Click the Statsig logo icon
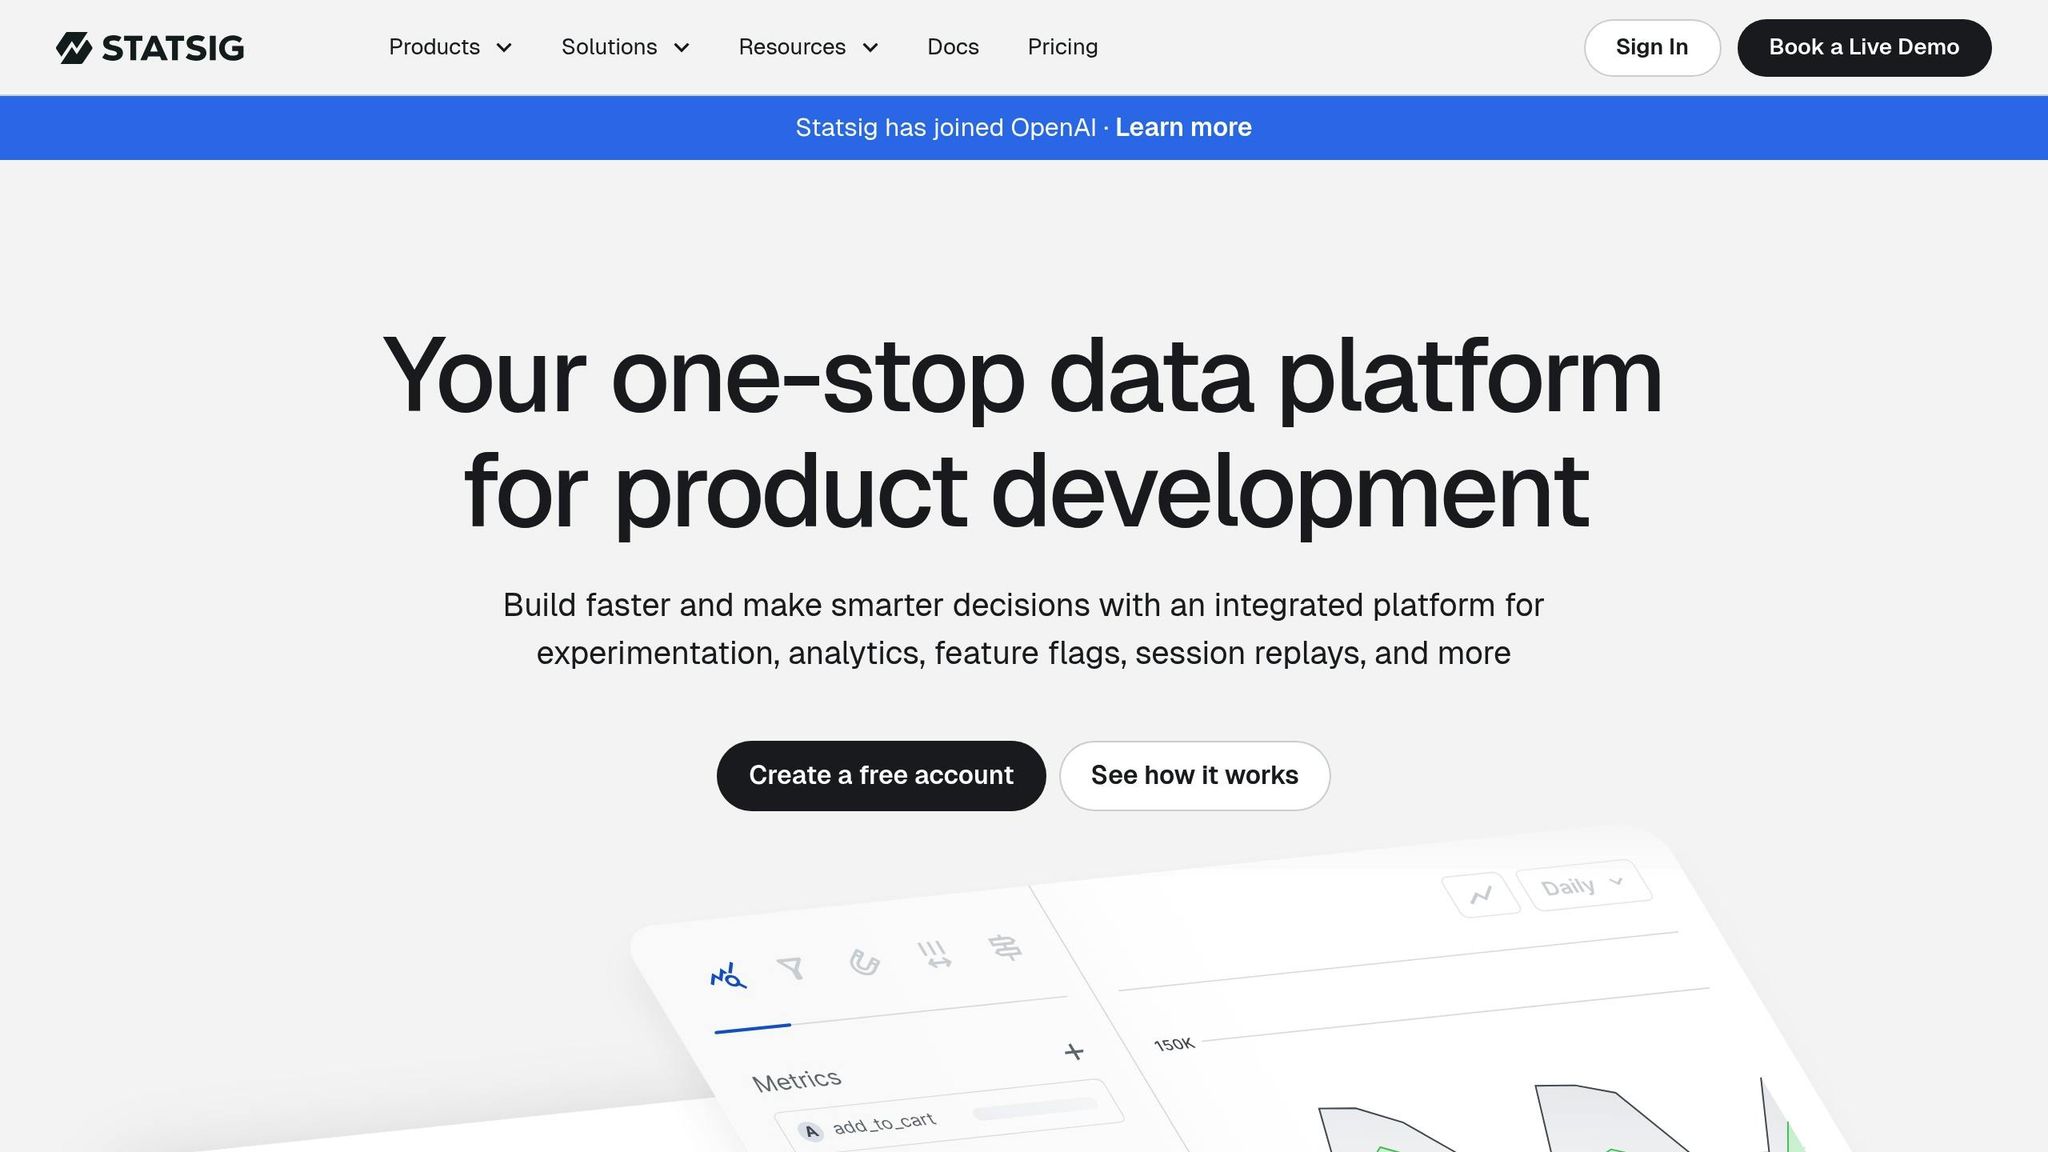The image size is (2048, 1152). [x=74, y=48]
